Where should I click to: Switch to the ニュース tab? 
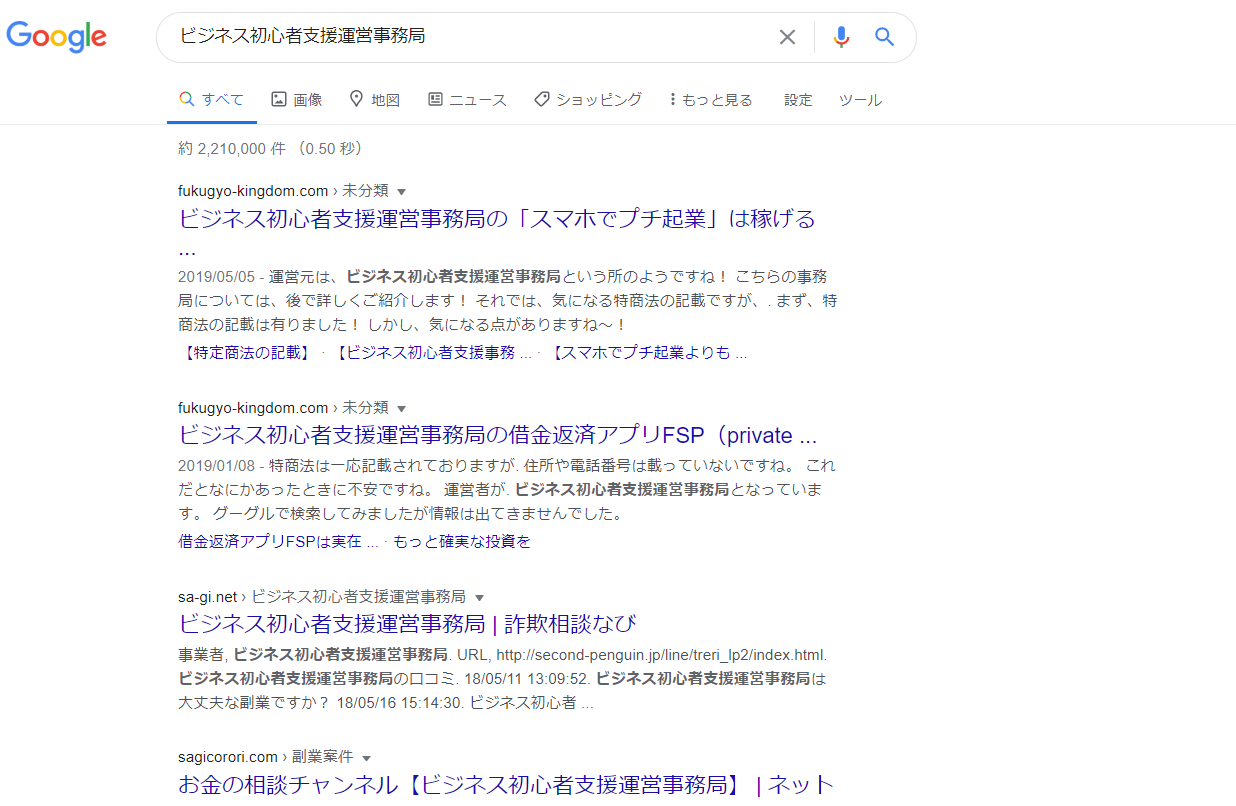(x=467, y=100)
